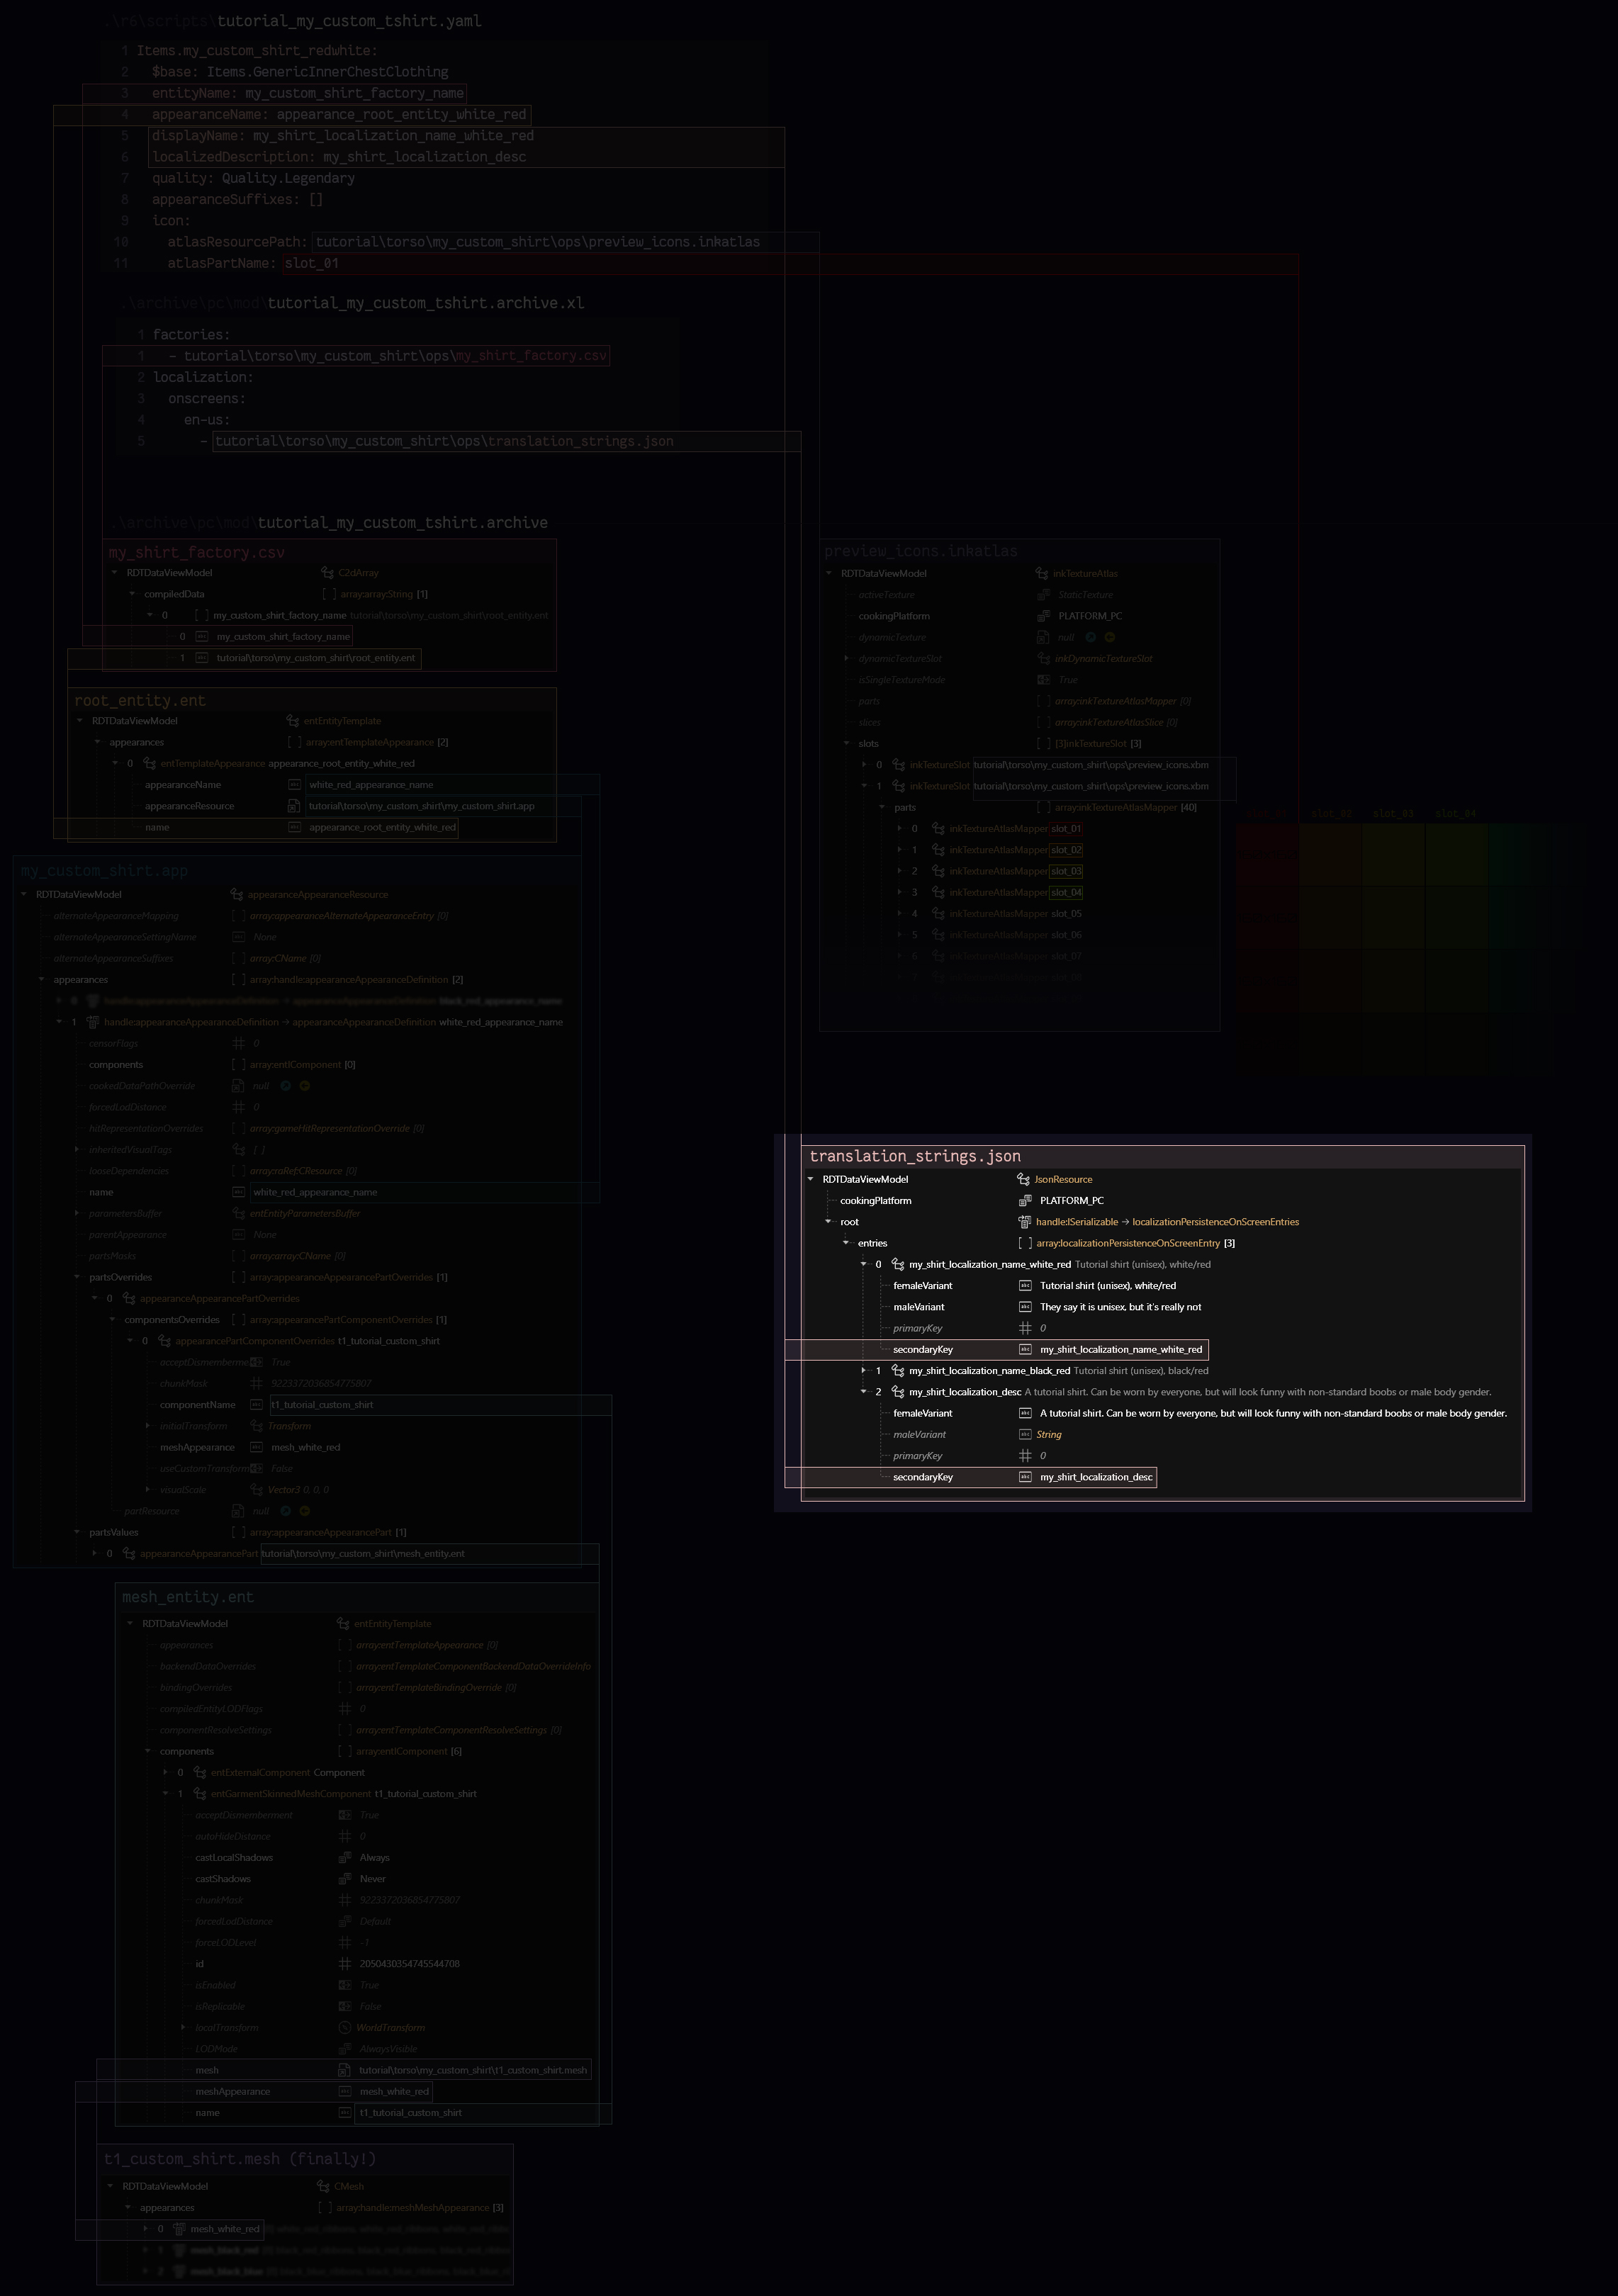Image resolution: width=1618 pixels, height=2296 pixels.
Task: Click the localizationPersistenceOnScreenEntries type link
Action: (1215, 1222)
